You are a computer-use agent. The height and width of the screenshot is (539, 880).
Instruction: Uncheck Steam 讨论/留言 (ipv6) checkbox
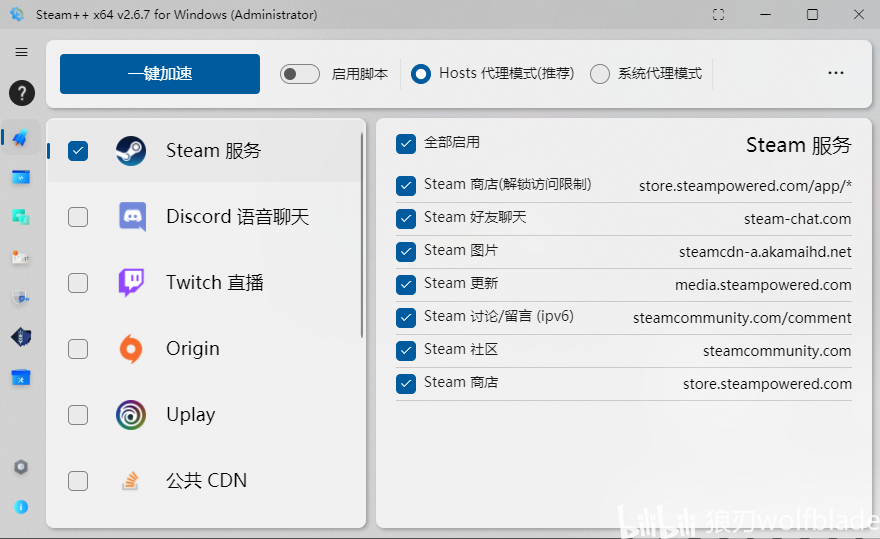[406, 318]
